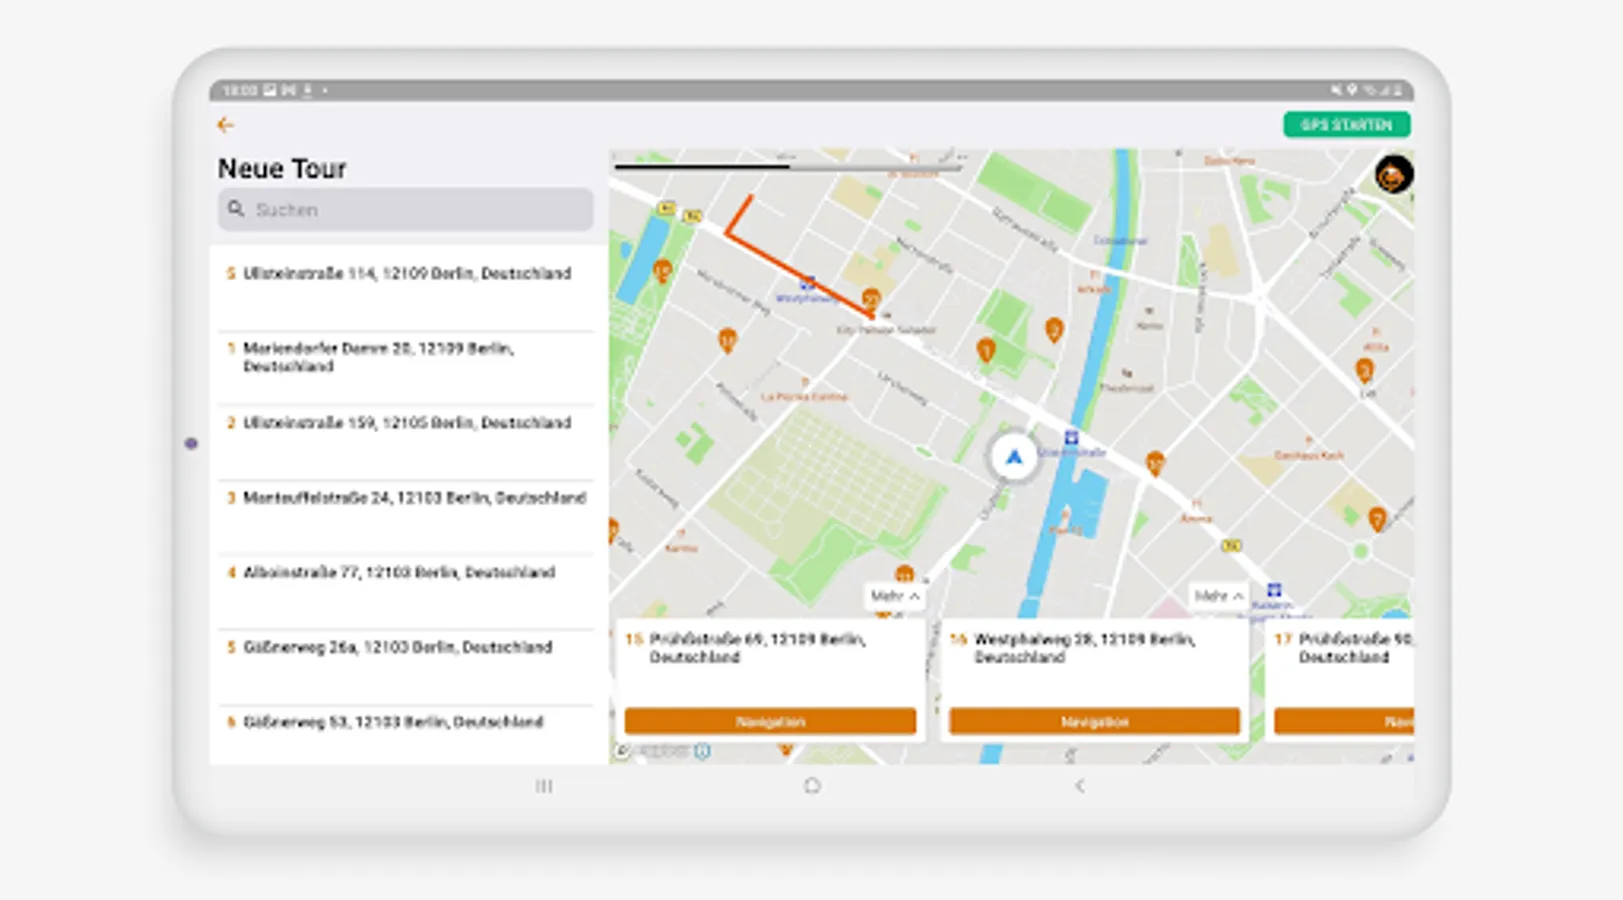Tap the map info icon in the bottom-left corner

pos(702,751)
